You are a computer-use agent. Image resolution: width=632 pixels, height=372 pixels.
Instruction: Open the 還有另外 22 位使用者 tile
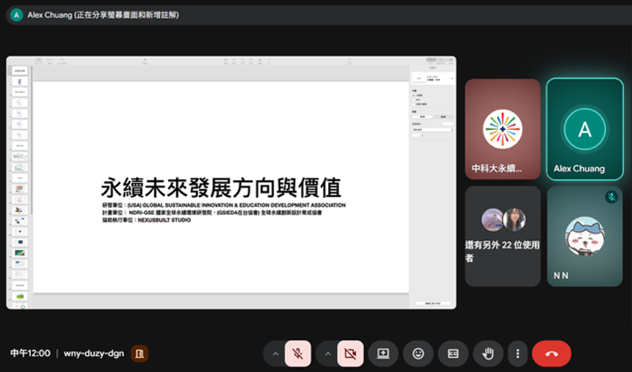coord(503,236)
